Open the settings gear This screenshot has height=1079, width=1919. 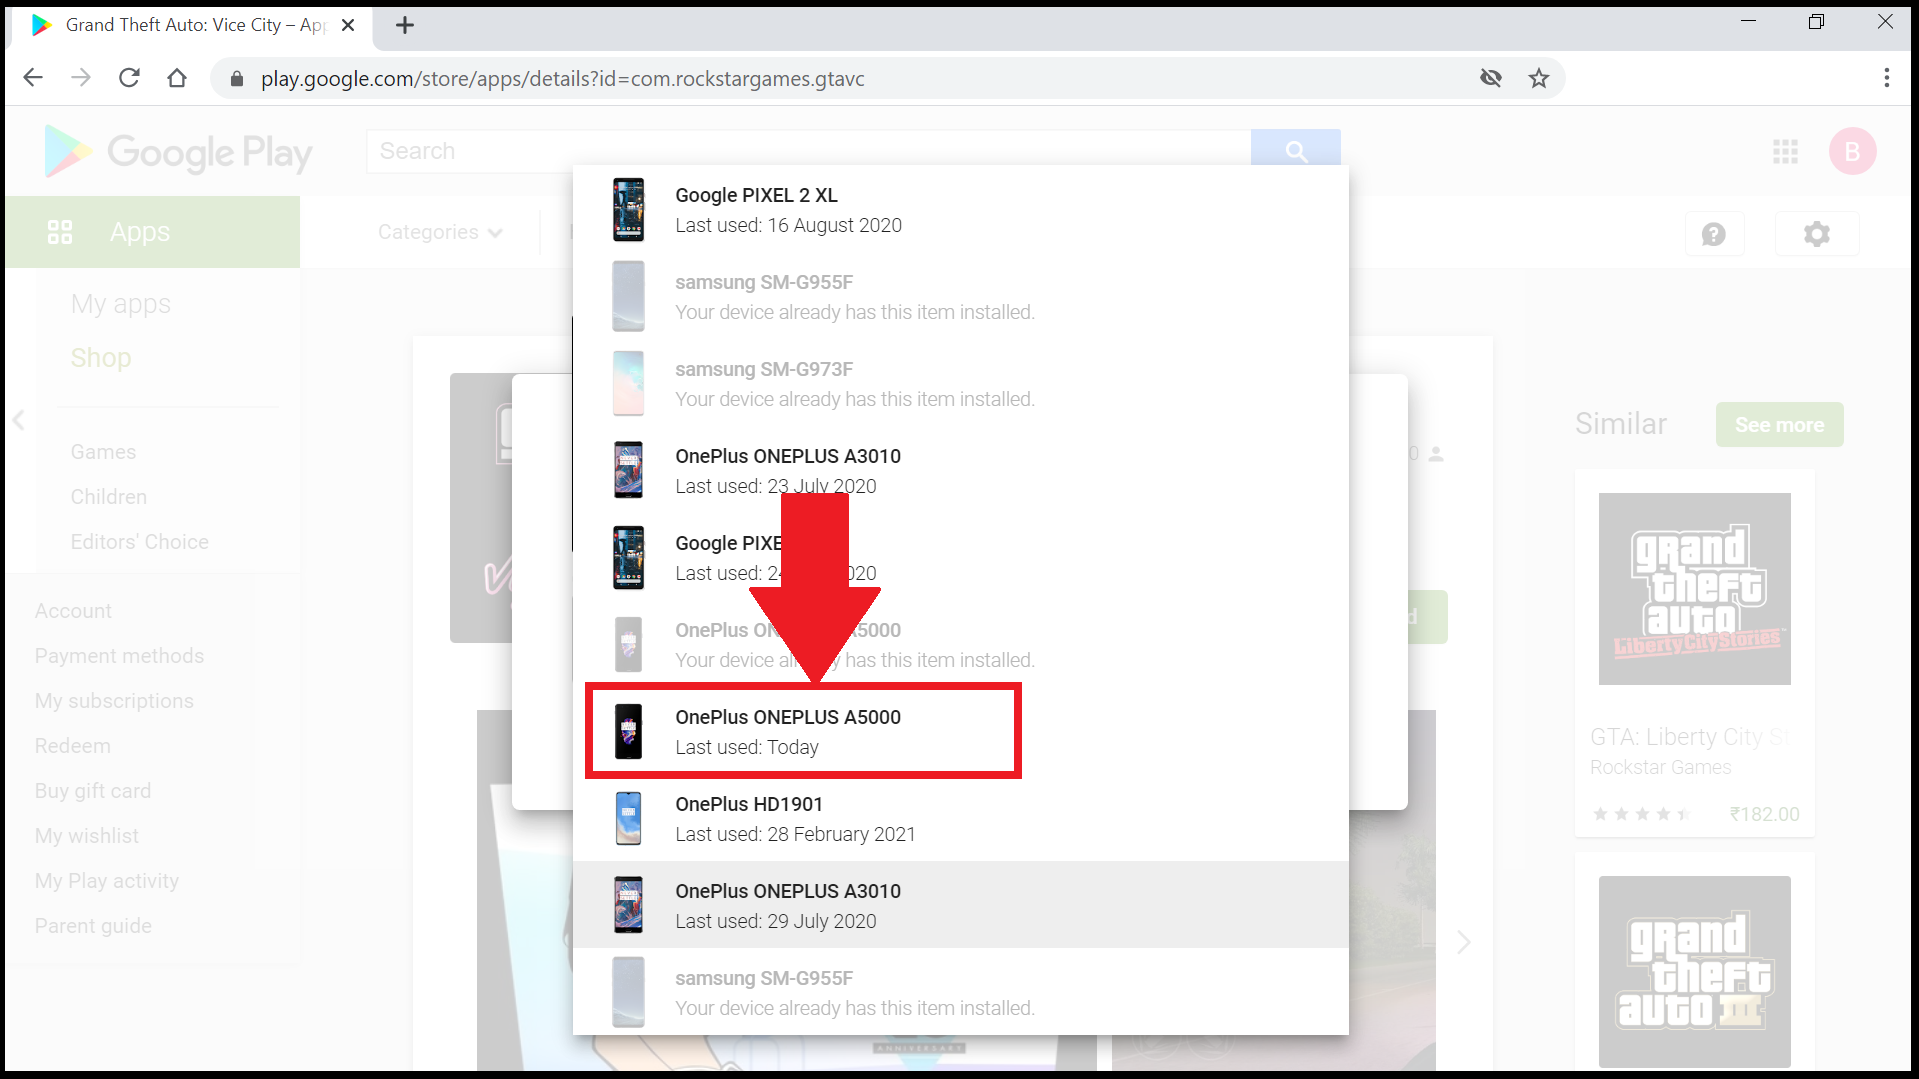(x=1816, y=234)
